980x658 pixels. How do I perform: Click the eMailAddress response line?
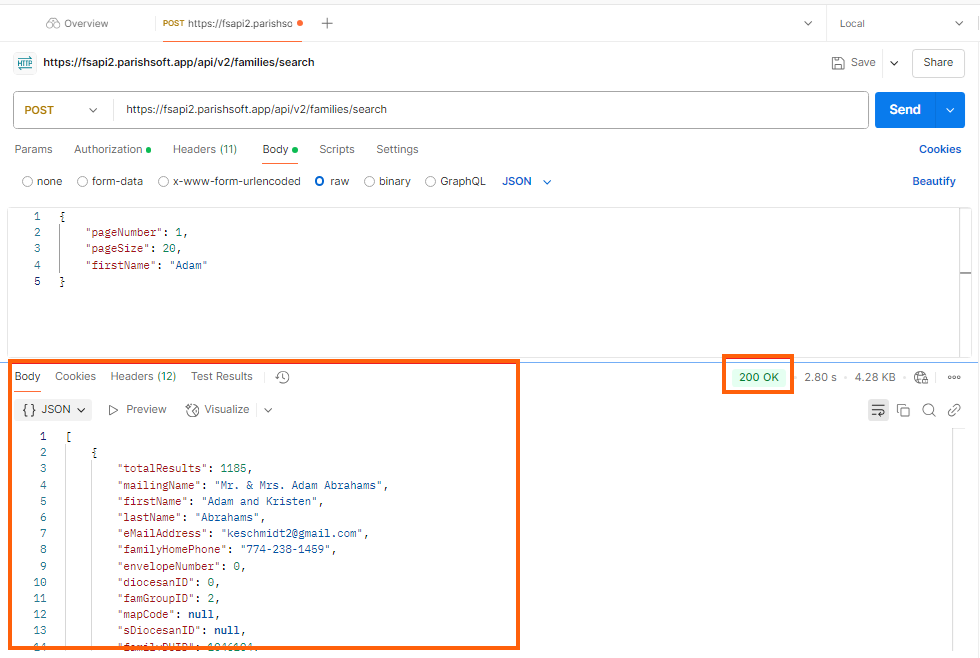coord(243,533)
